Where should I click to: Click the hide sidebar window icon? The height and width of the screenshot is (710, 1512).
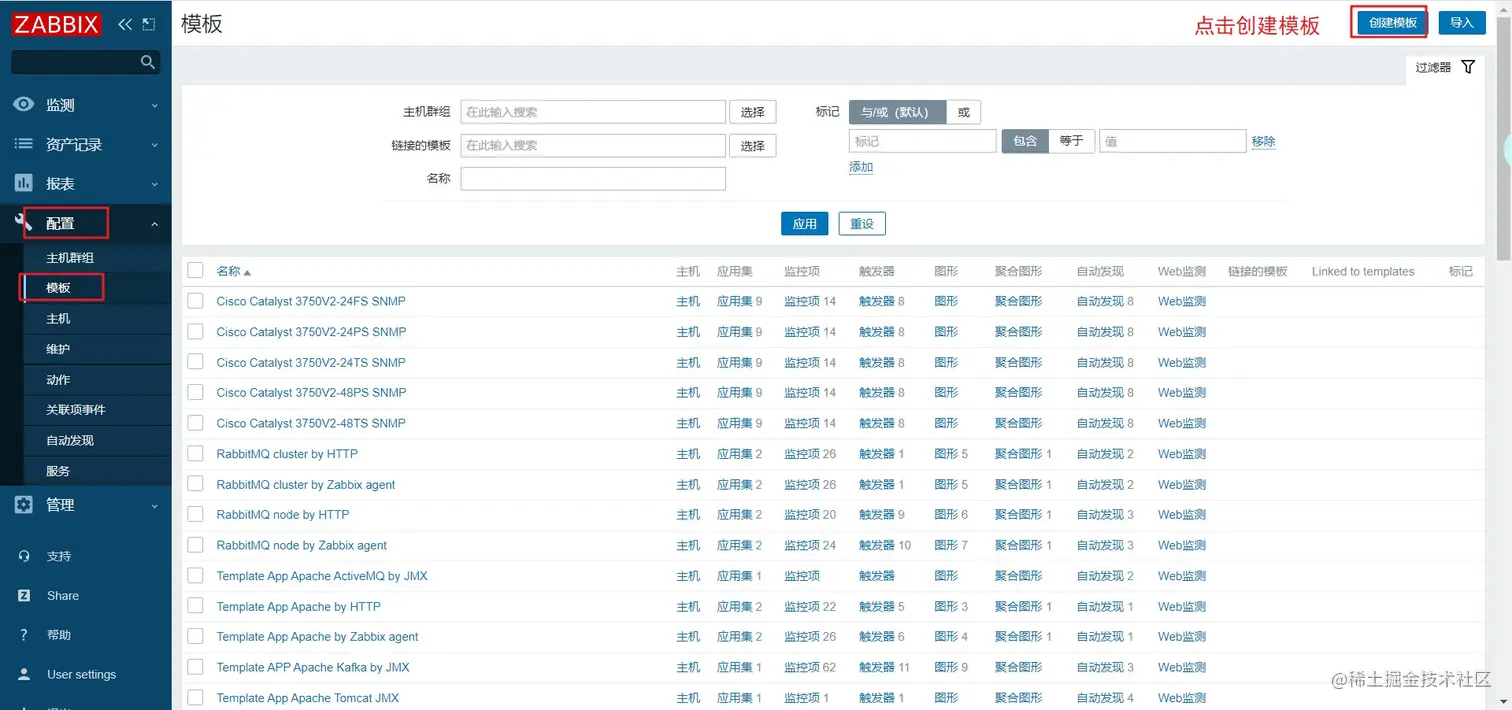click(x=148, y=24)
